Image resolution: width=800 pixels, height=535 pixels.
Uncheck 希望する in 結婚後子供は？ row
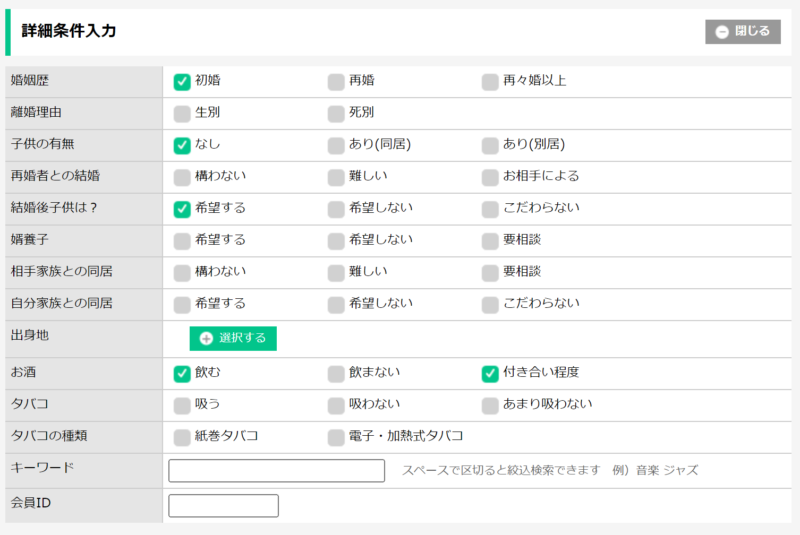point(182,210)
